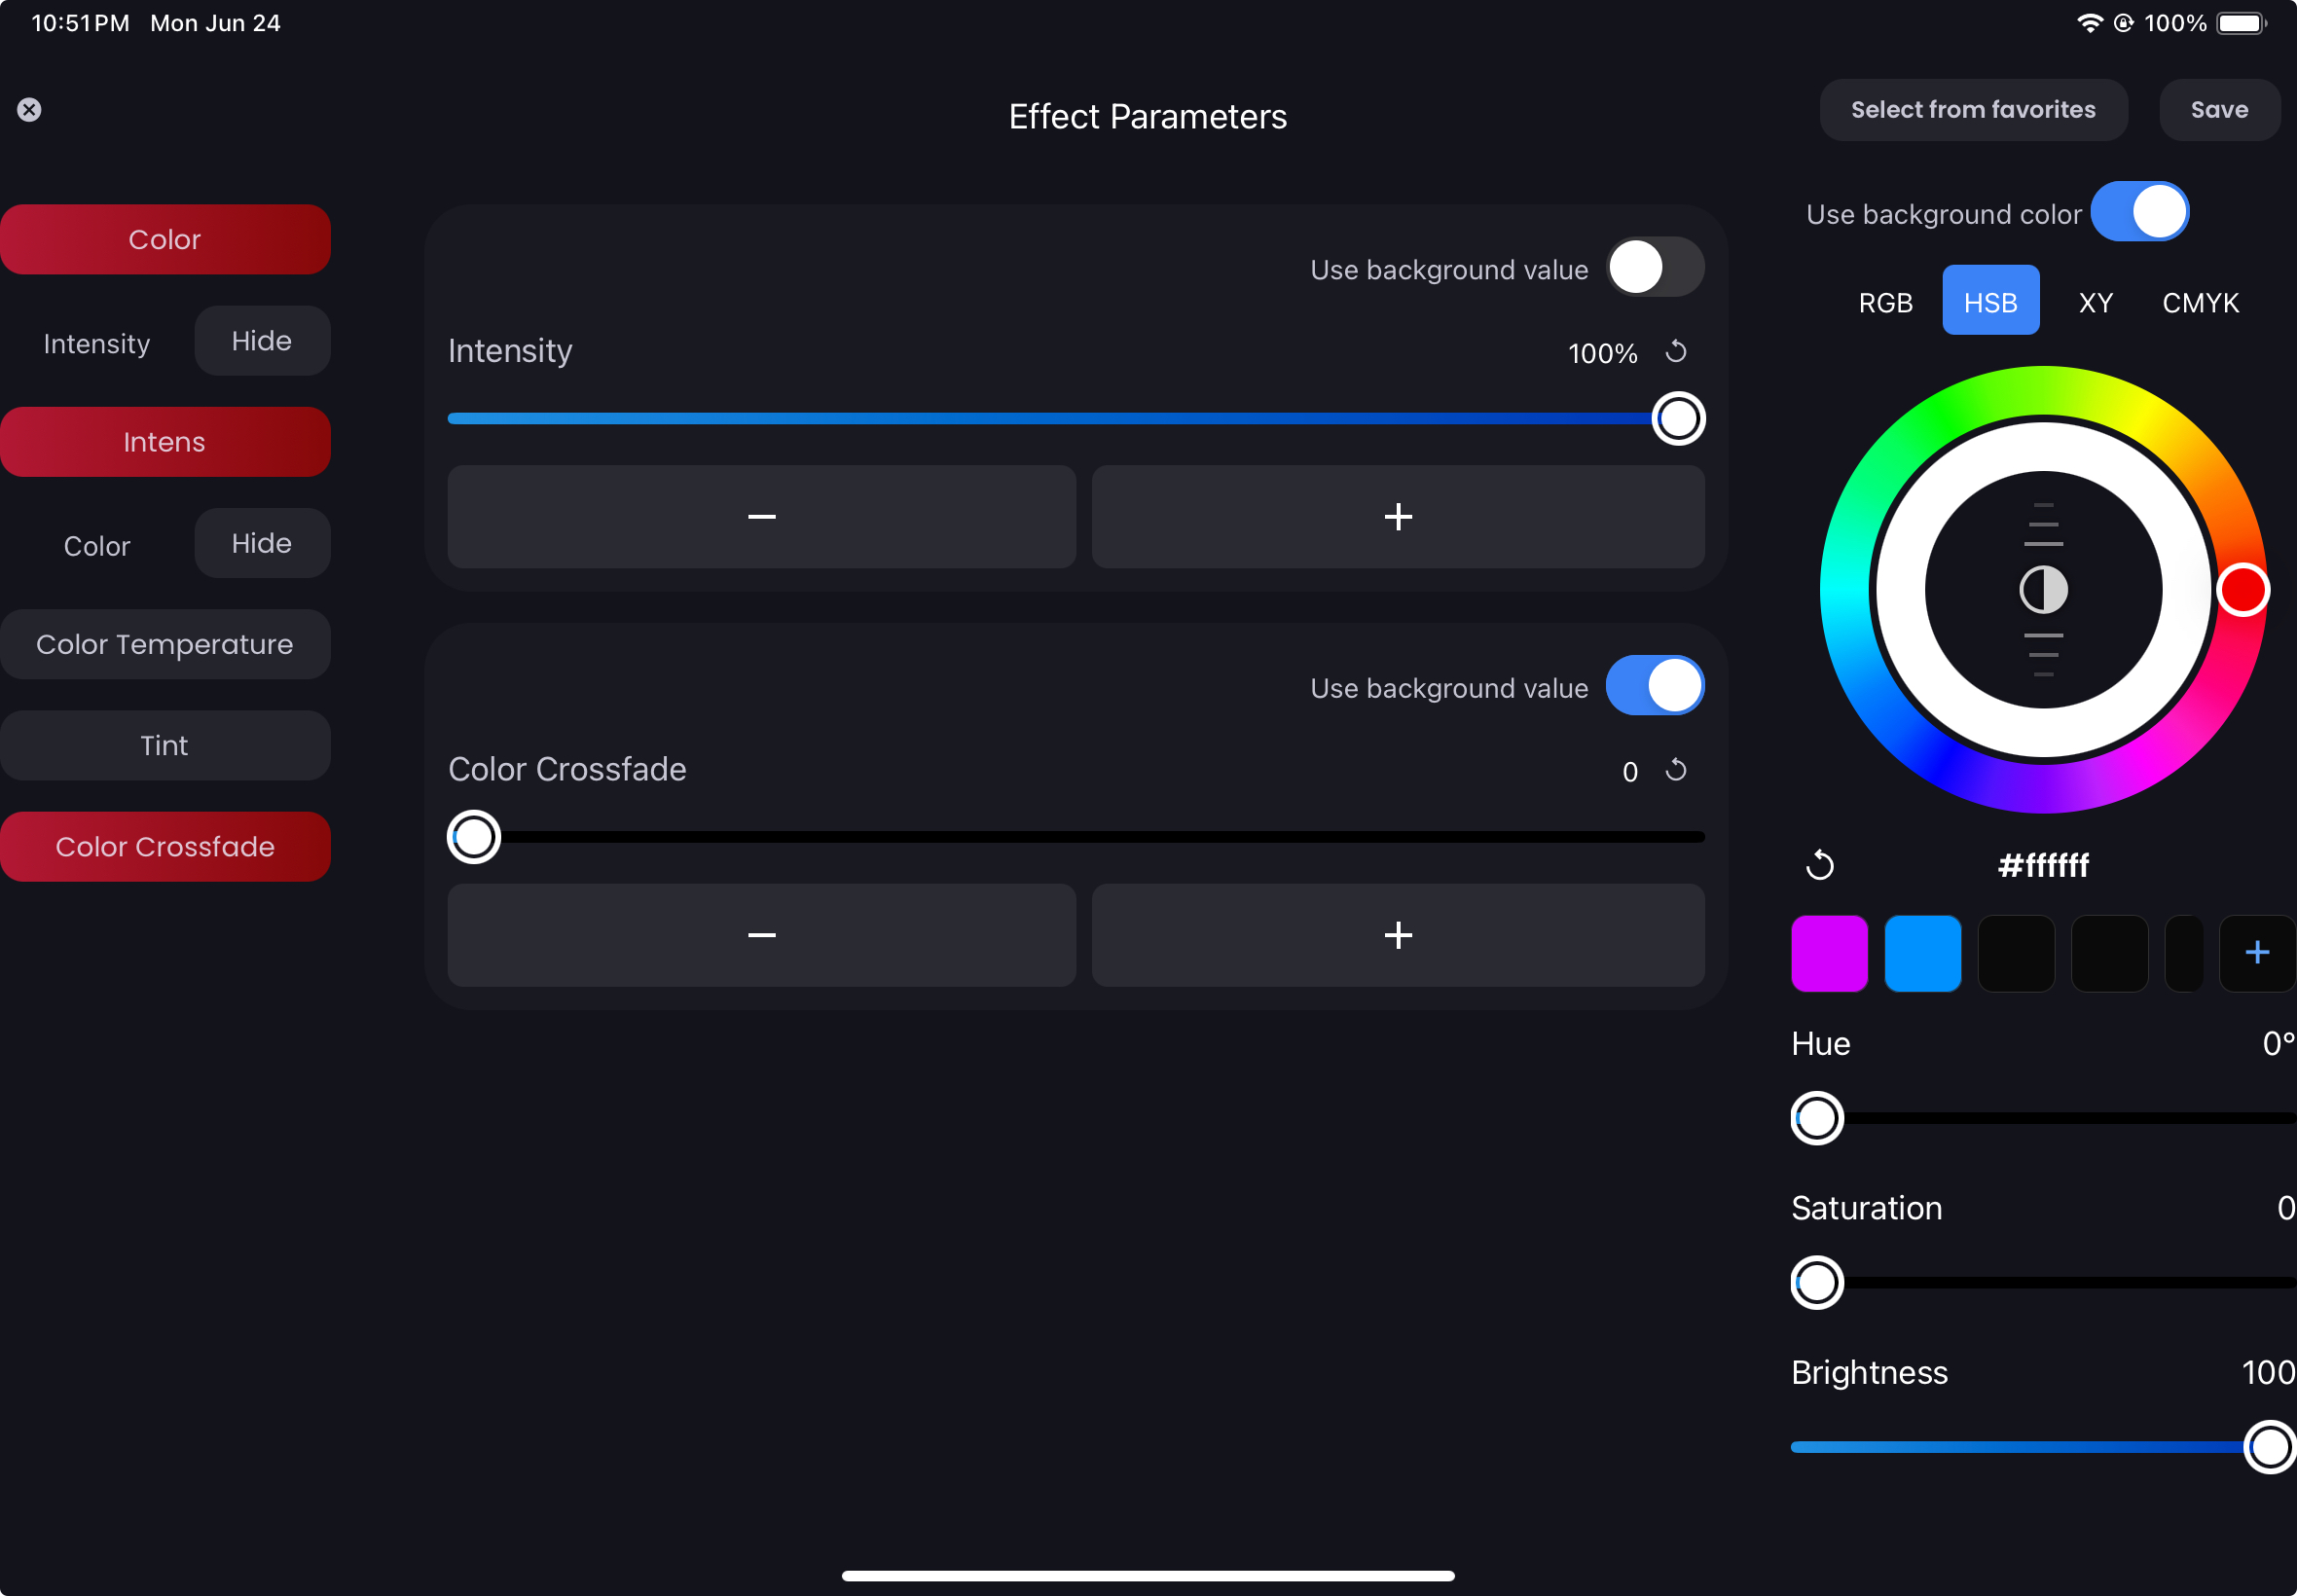2297x1596 pixels.
Task: Pick the magenta favorite color swatch
Action: pos(1828,953)
